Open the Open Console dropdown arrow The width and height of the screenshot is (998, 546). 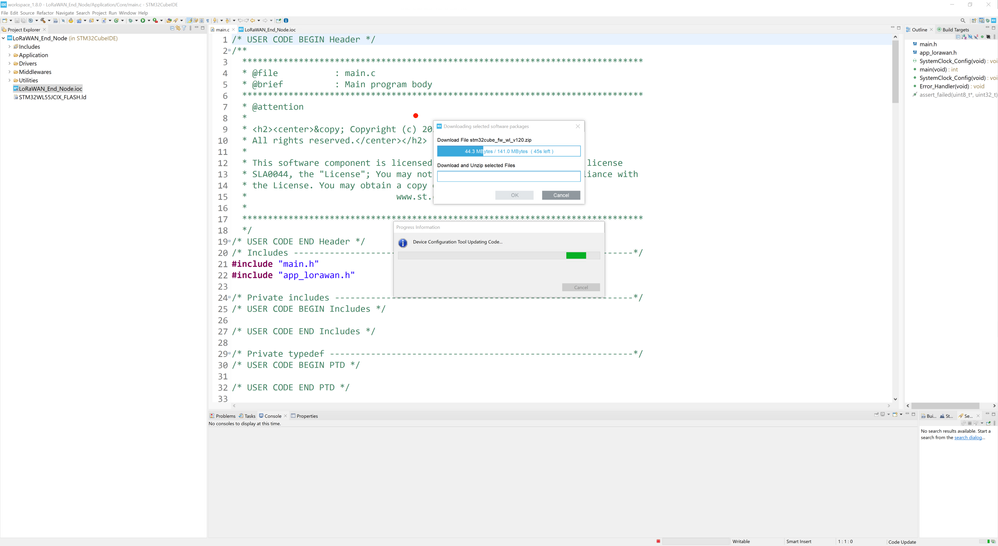tap(901, 414)
